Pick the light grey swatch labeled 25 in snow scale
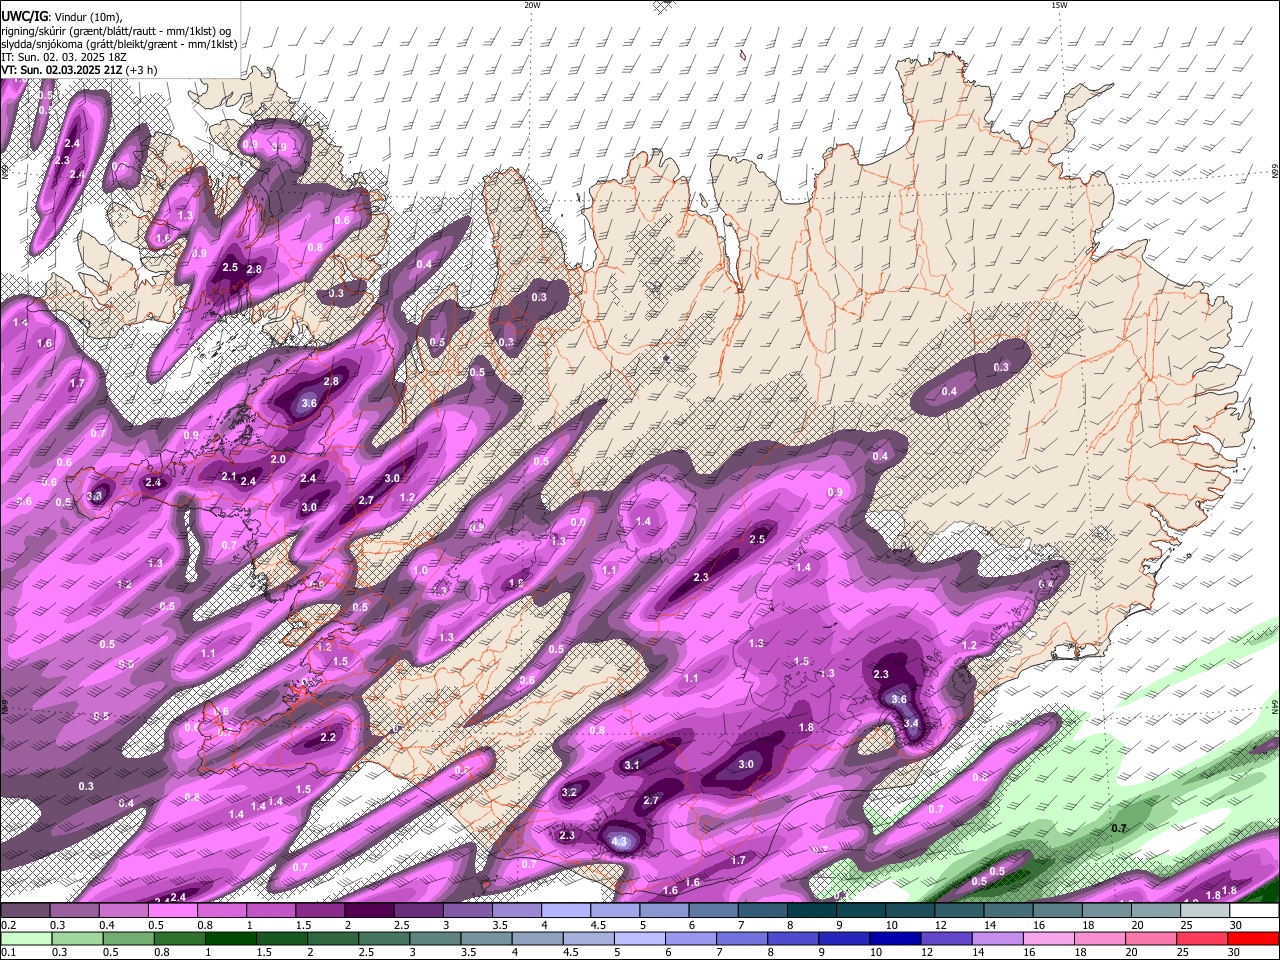 tap(1205, 911)
